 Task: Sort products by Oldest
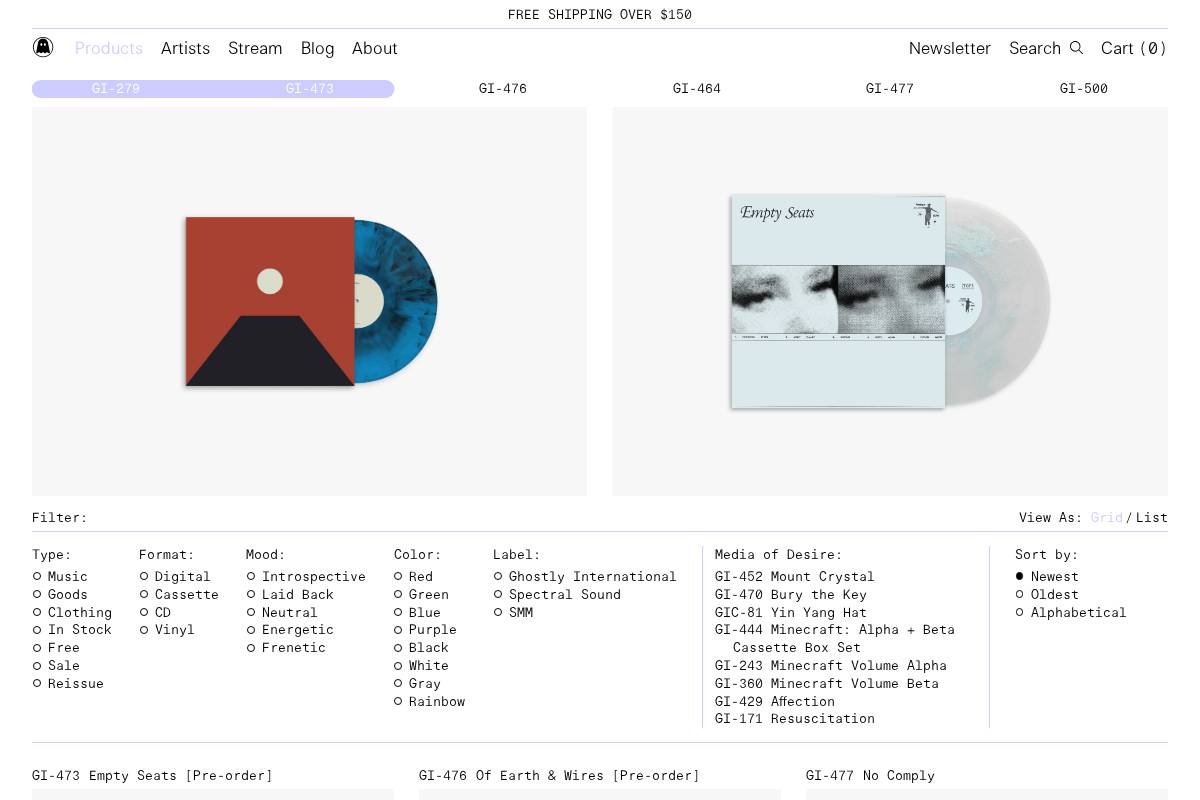click(1047, 595)
